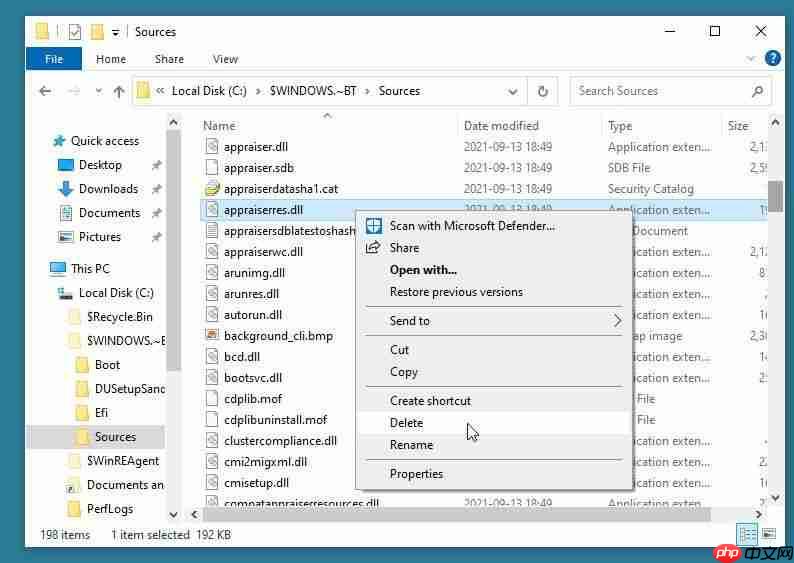The height and width of the screenshot is (563, 794).
Task: Select Scan with Microsoft Defender
Action: (494, 226)
